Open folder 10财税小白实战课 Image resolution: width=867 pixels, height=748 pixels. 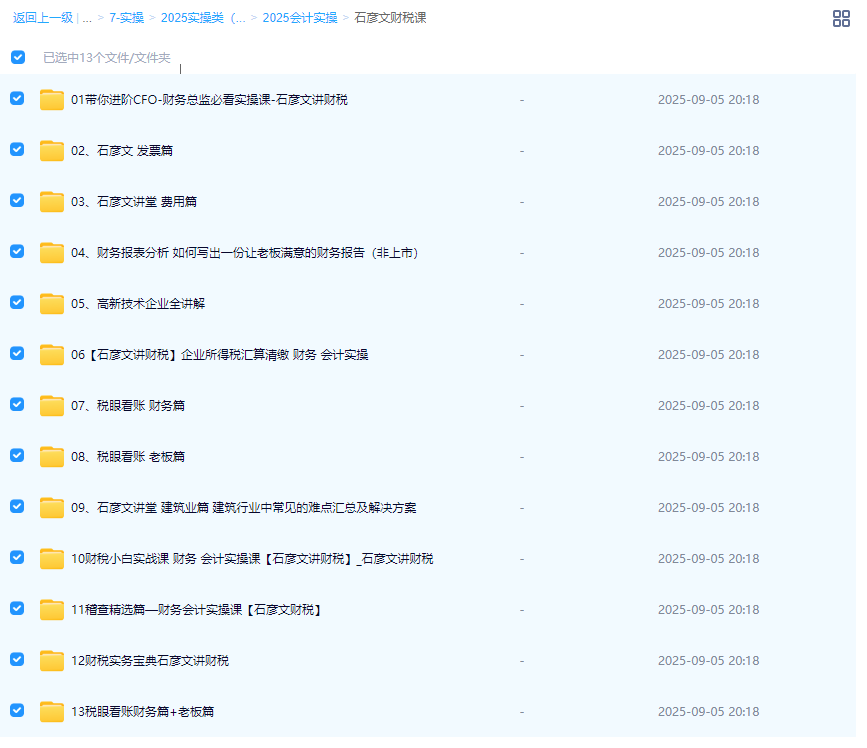252,558
